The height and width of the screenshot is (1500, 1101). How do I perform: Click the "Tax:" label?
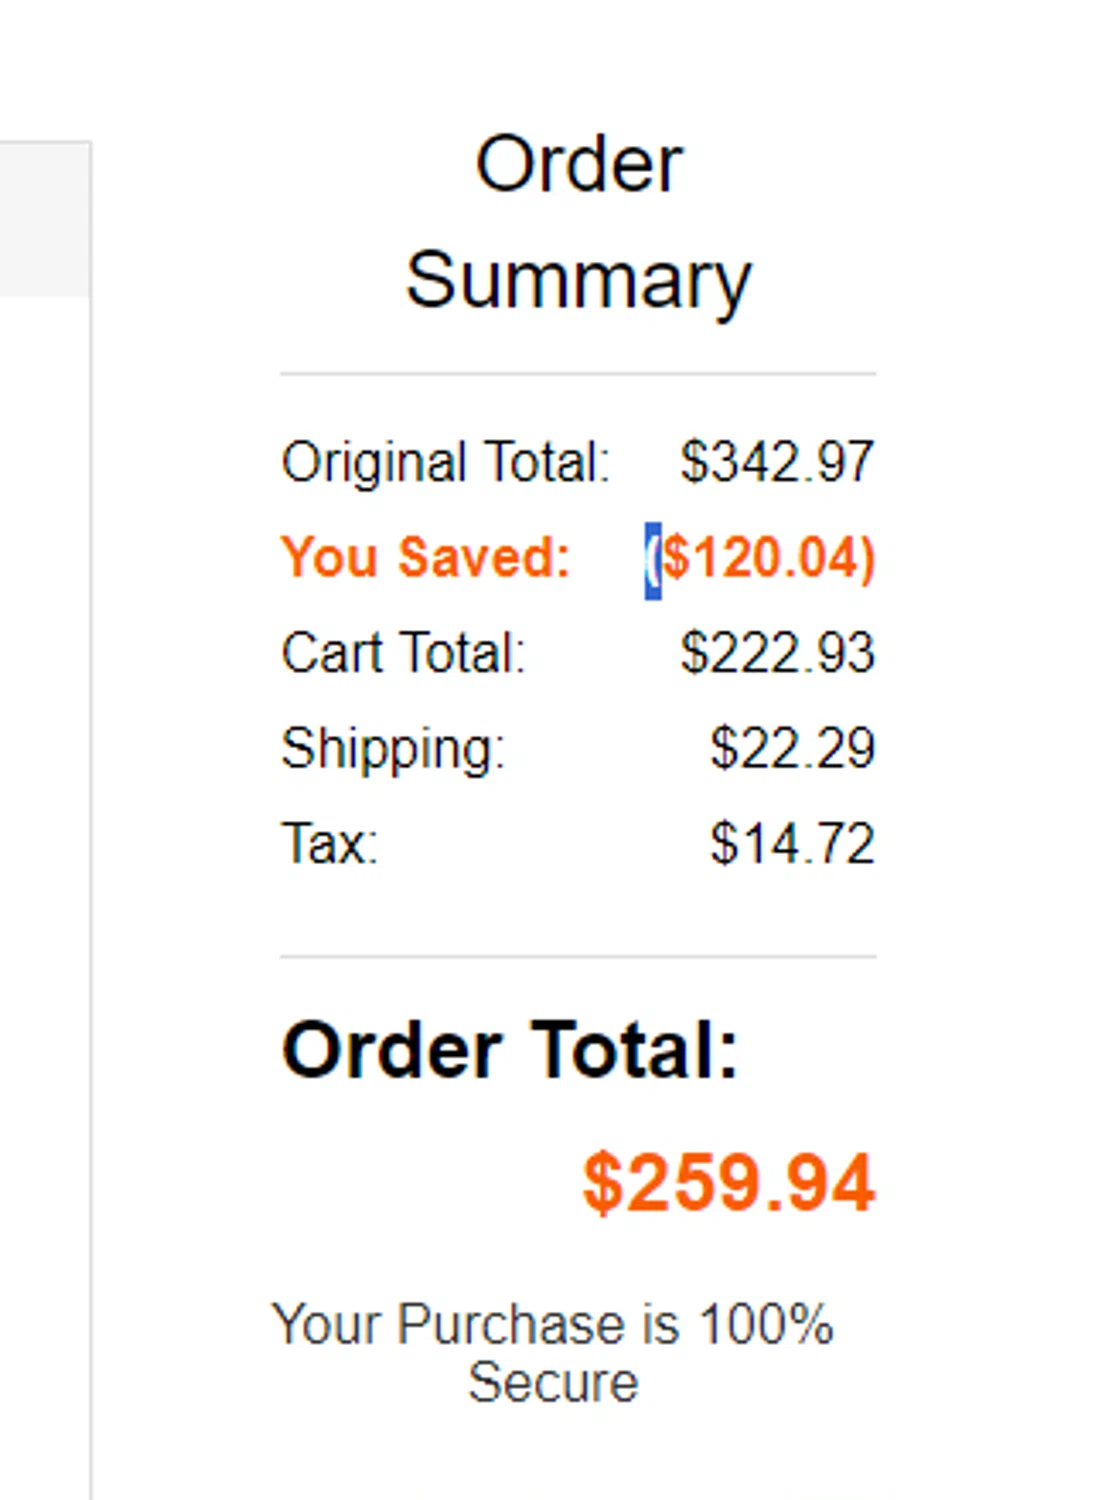329,843
